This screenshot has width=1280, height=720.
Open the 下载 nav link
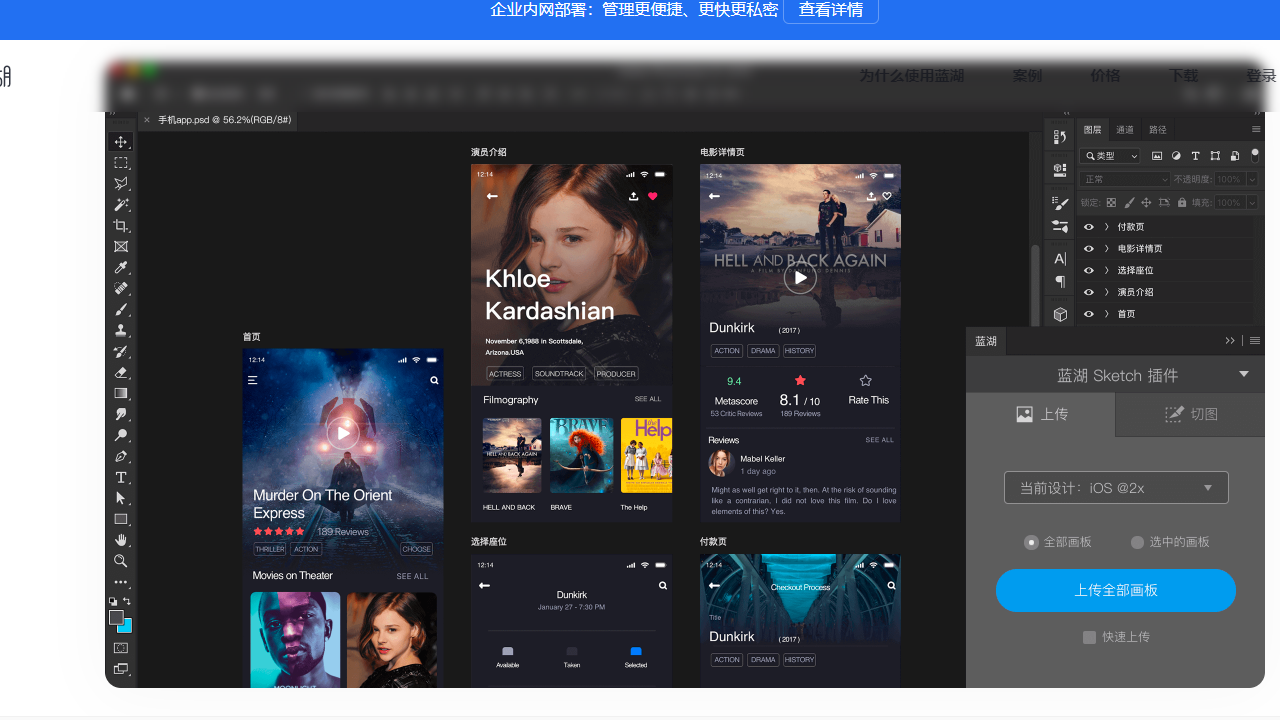click(x=1183, y=76)
